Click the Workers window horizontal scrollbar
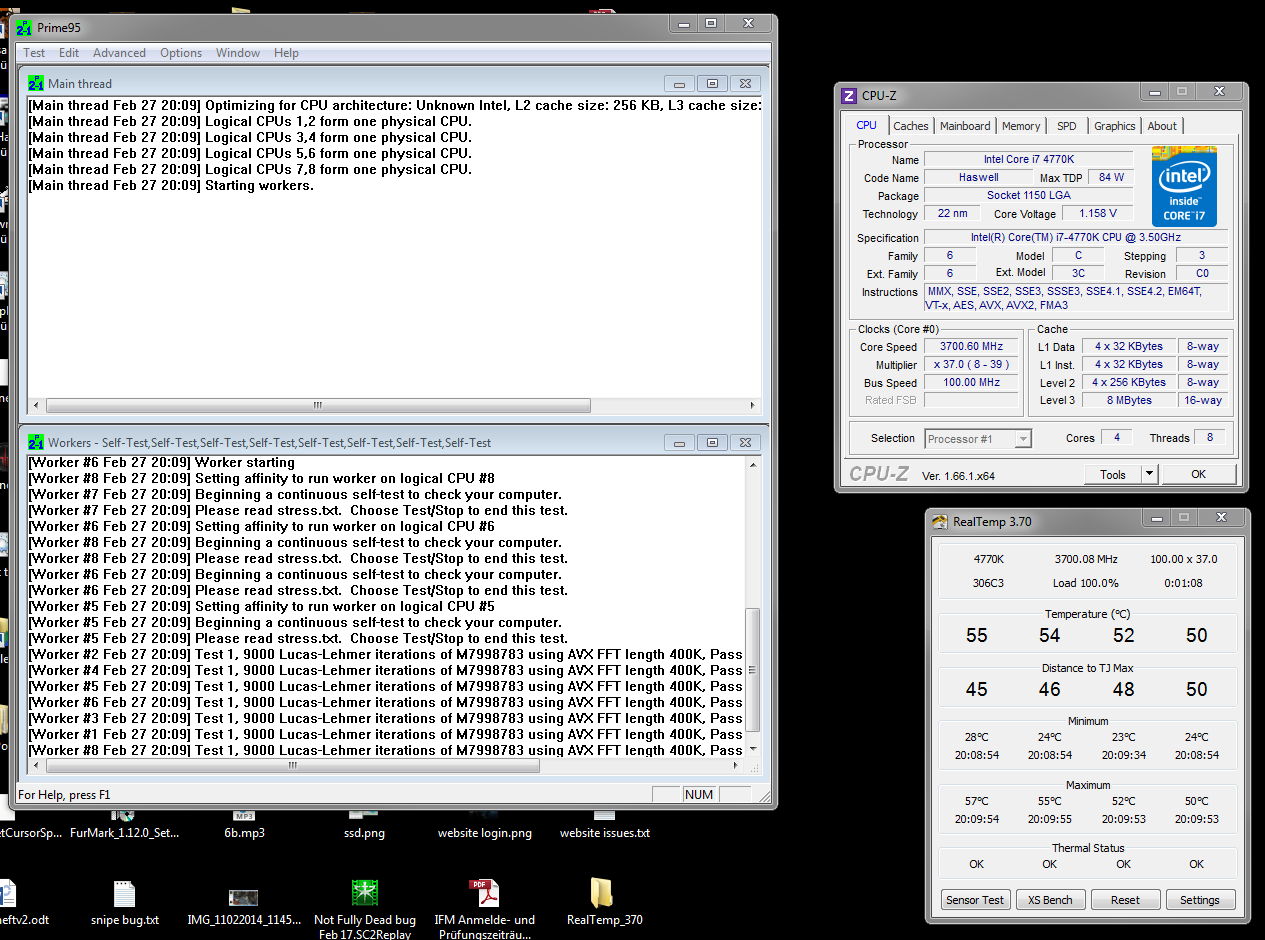Image resolution: width=1265 pixels, height=940 pixels. [292, 766]
